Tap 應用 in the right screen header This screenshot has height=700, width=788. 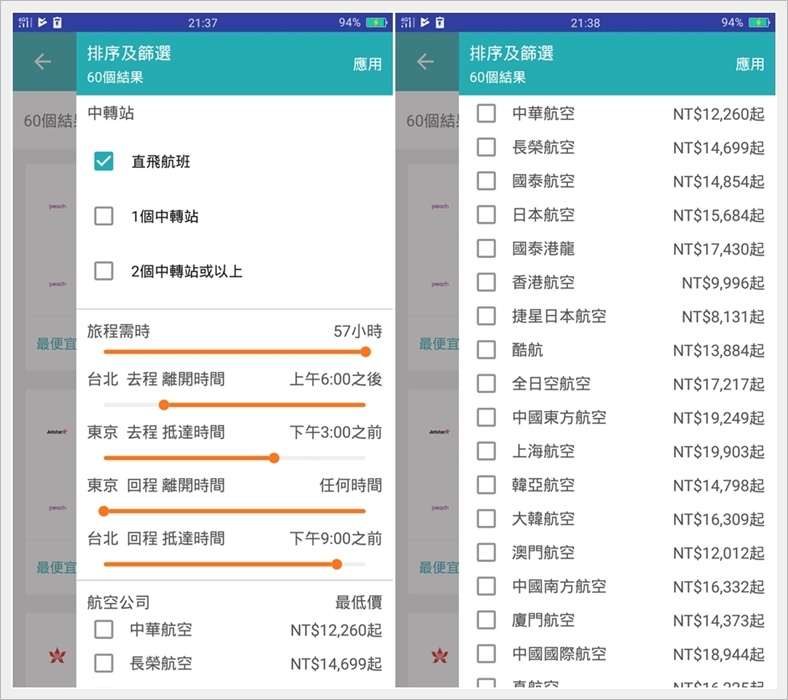(x=749, y=64)
